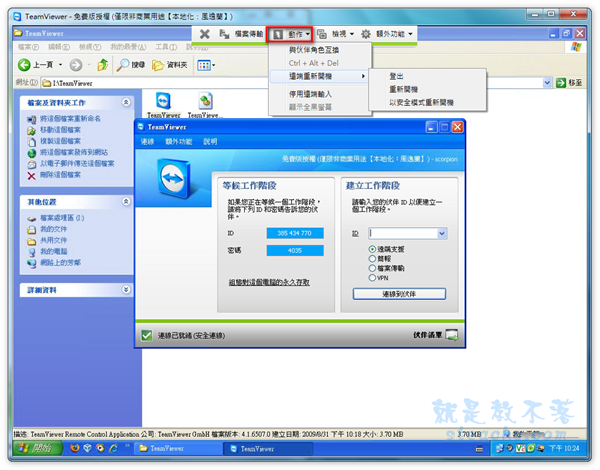The height and width of the screenshot is (470, 600).
Task: Select the VPN radio button
Action: point(372,278)
